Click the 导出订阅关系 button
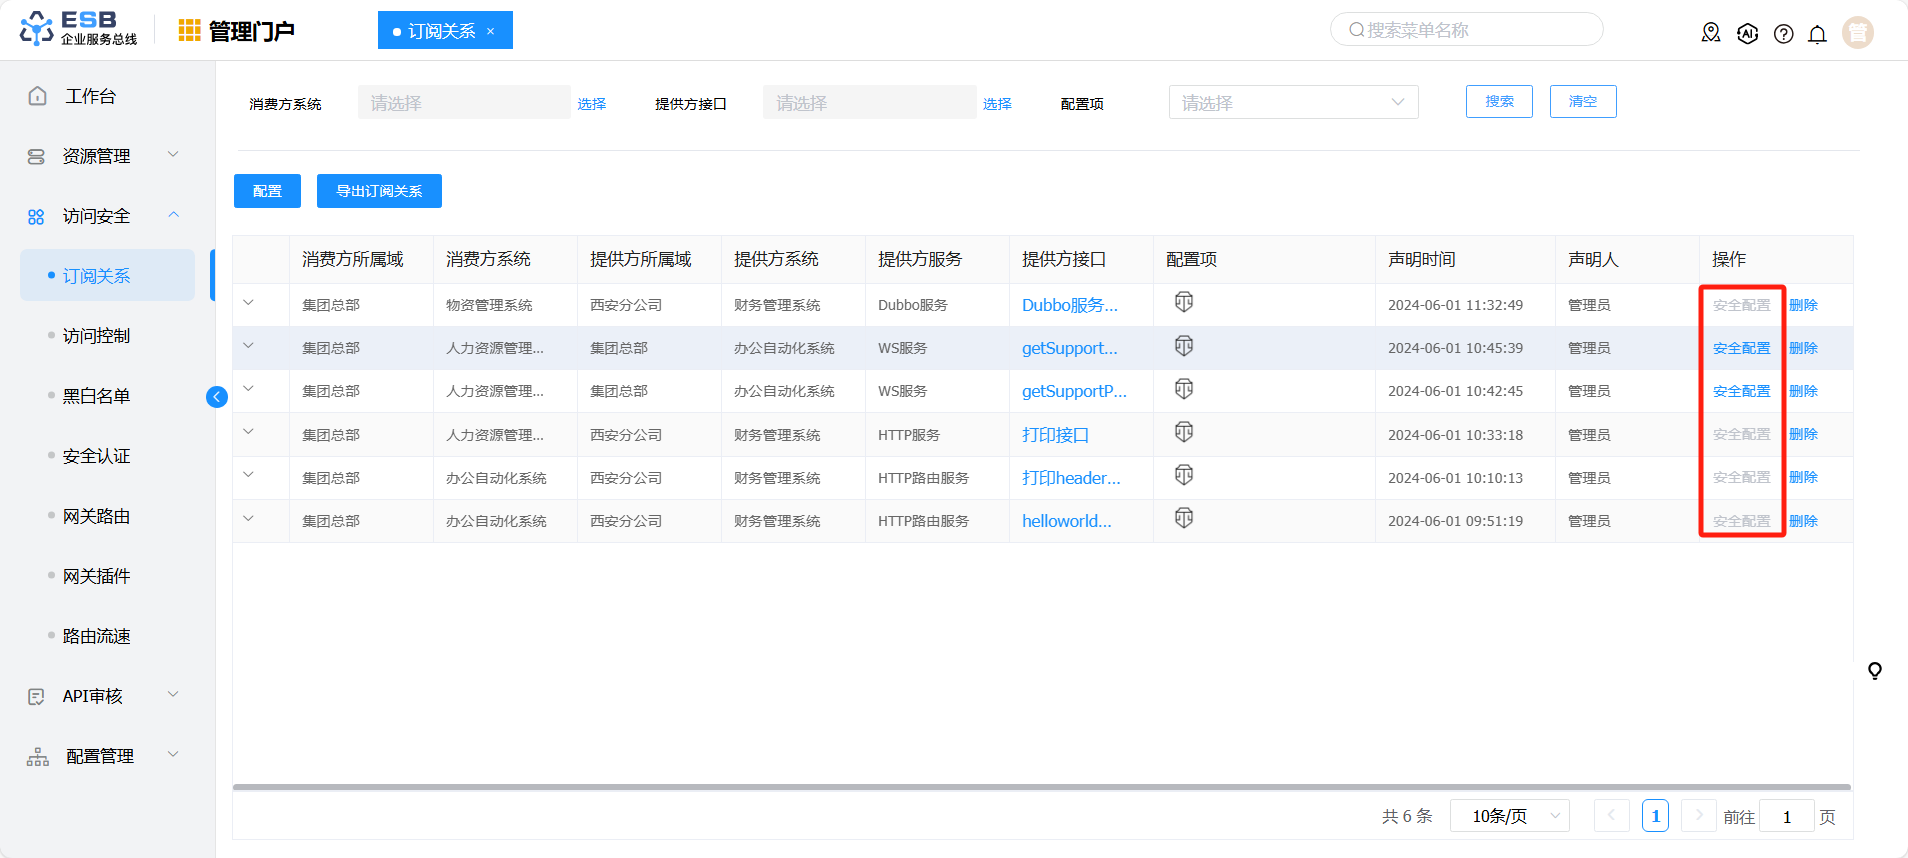This screenshot has width=1908, height=858. click(379, 191)
